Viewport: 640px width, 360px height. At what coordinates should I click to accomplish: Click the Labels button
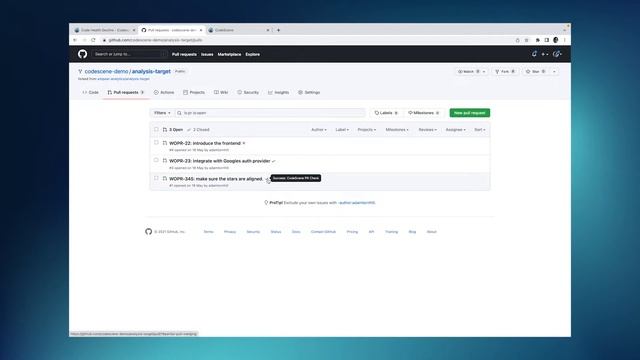(386, 113)
